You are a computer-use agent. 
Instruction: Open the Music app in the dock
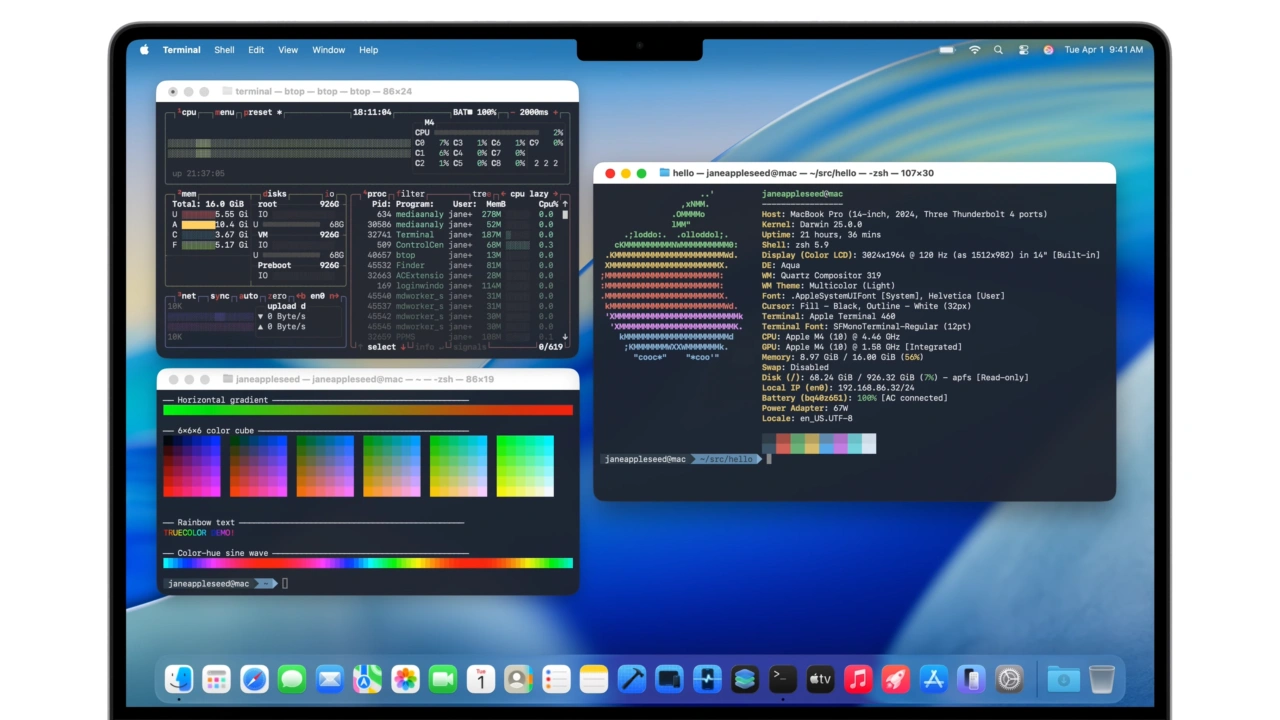857,680
